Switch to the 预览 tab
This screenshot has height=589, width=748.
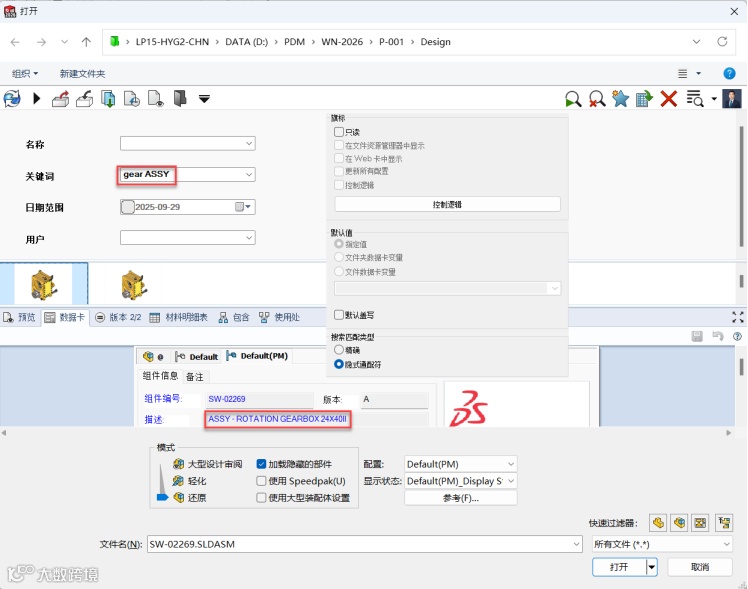(x=20, y=317)
